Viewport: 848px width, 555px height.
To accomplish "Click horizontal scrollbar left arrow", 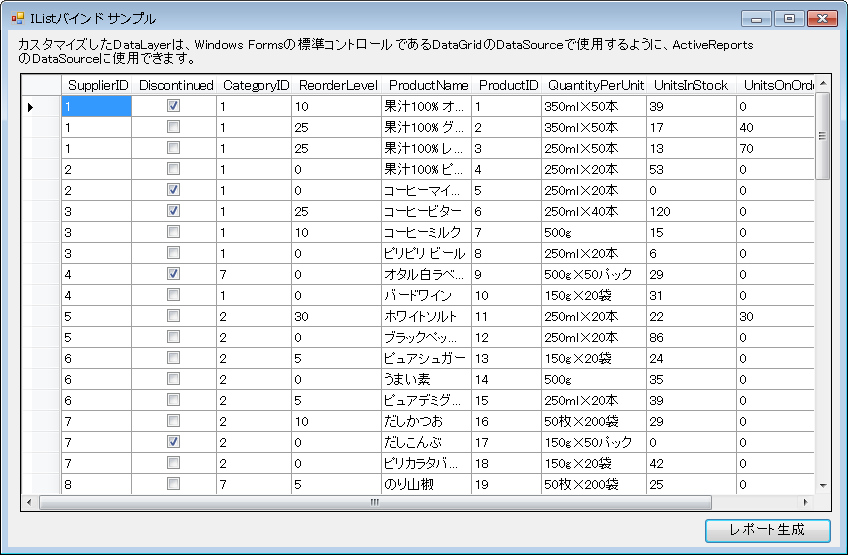I will [29, 503].
